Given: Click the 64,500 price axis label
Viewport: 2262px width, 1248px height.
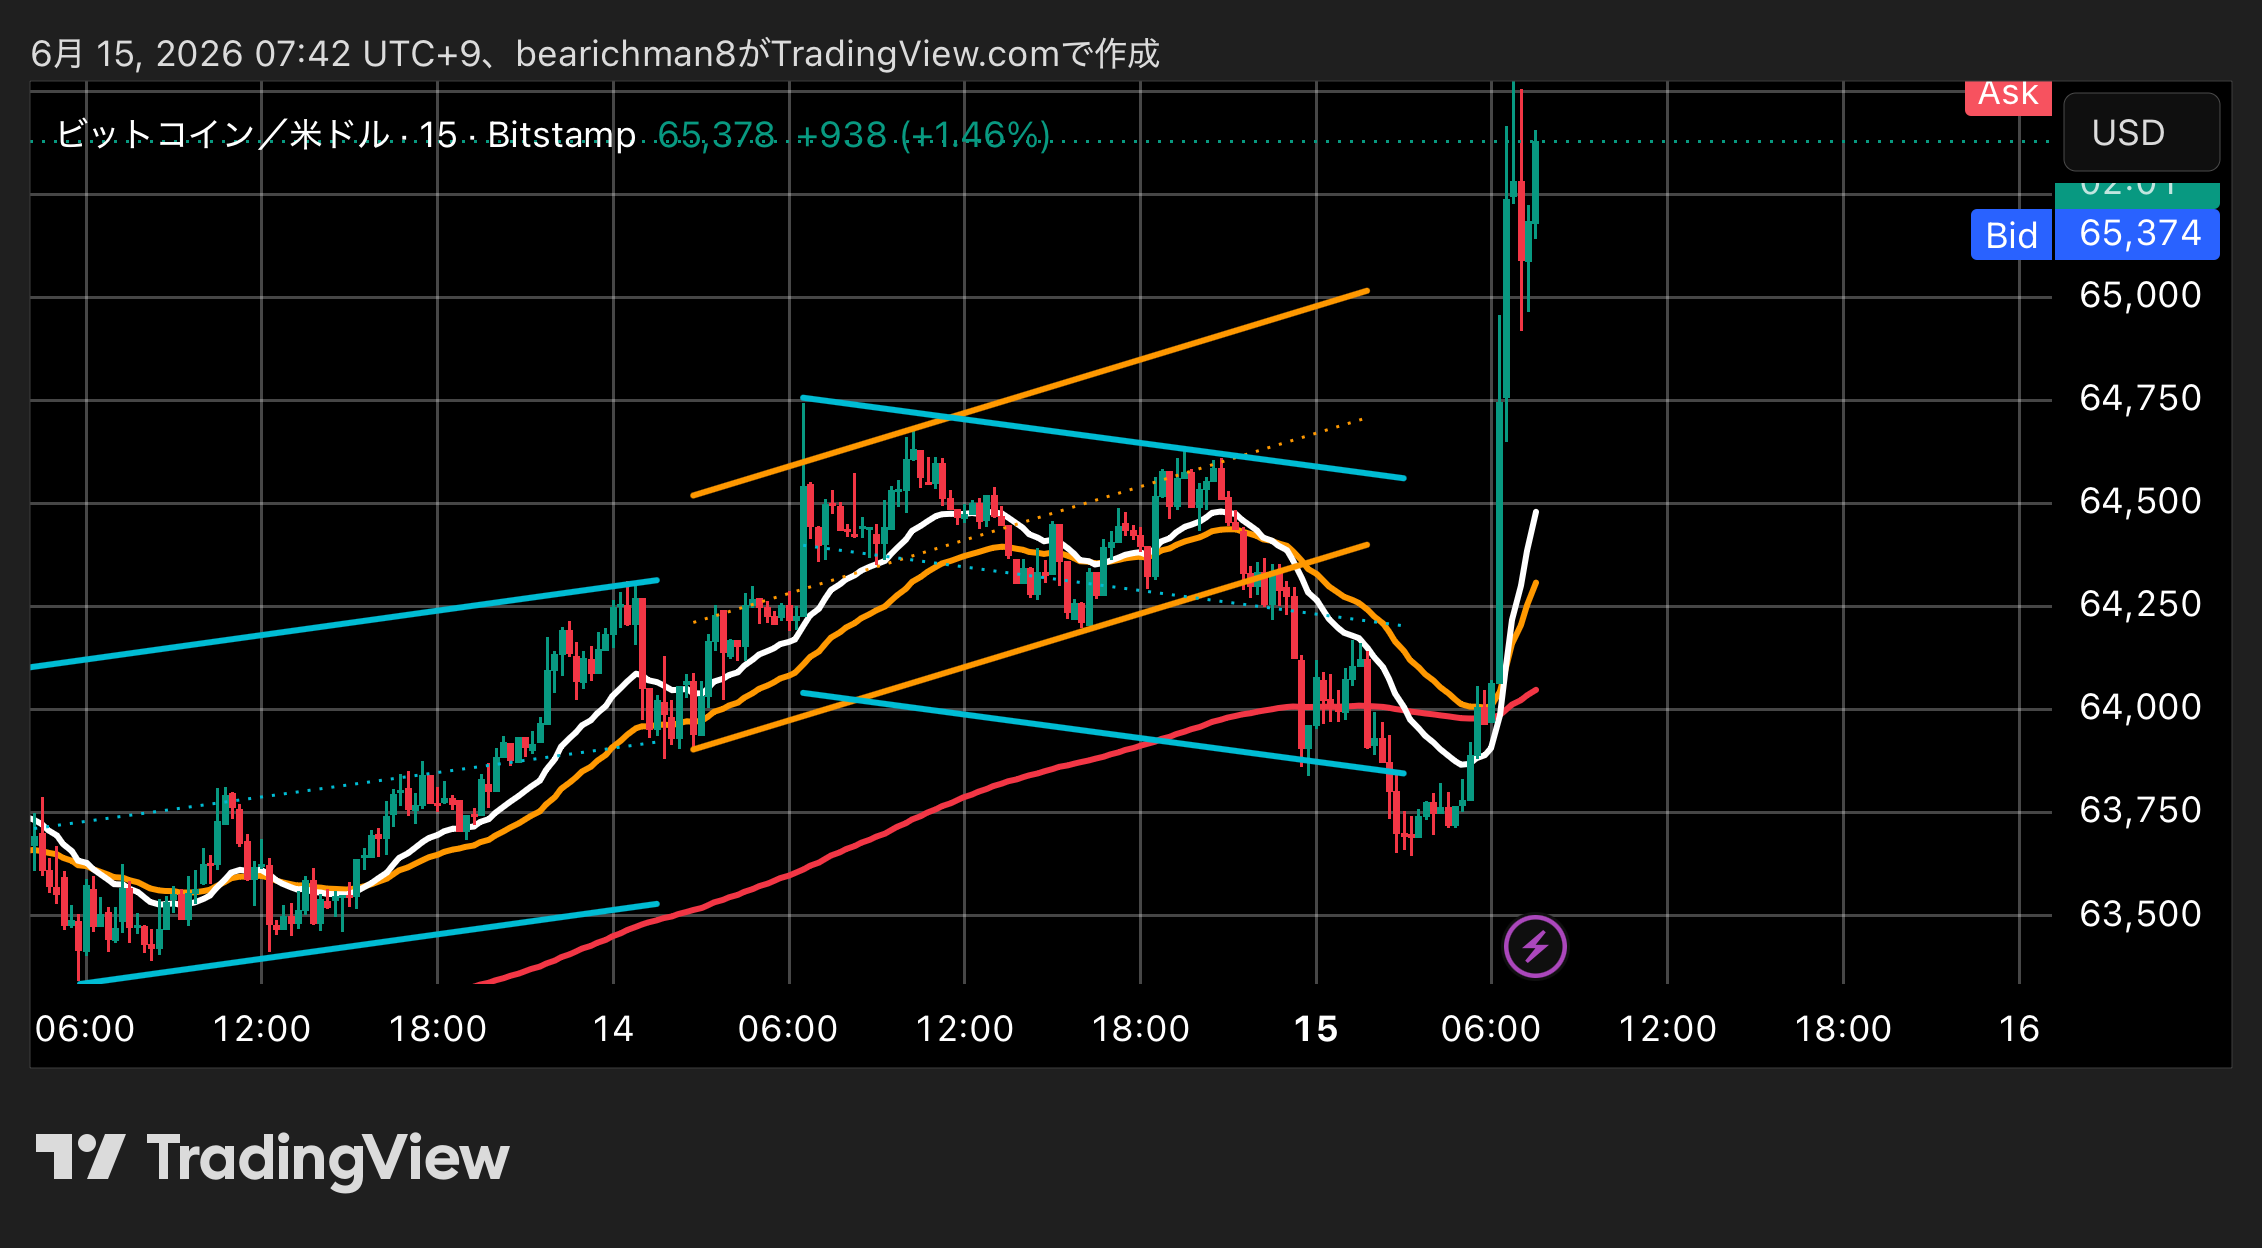Looking at the screenshot, I should (x=2140, y=501).
